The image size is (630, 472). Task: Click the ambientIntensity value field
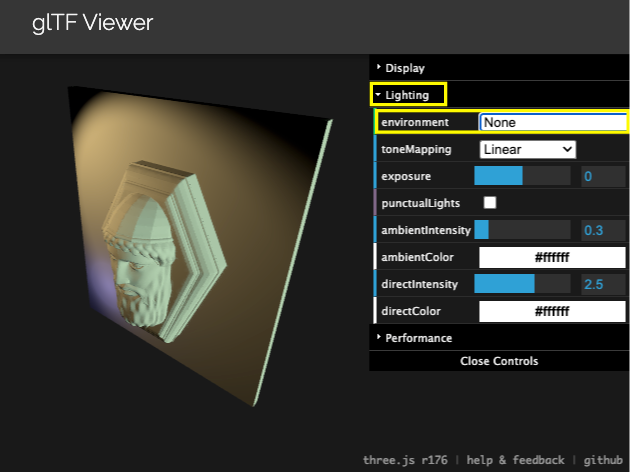click(602, 230)
